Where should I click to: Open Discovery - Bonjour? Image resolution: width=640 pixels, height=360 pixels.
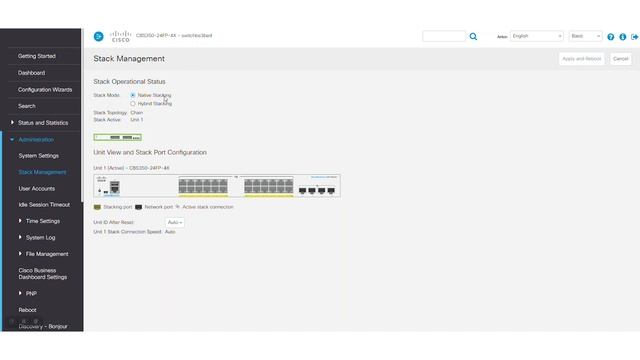point(43,327)
